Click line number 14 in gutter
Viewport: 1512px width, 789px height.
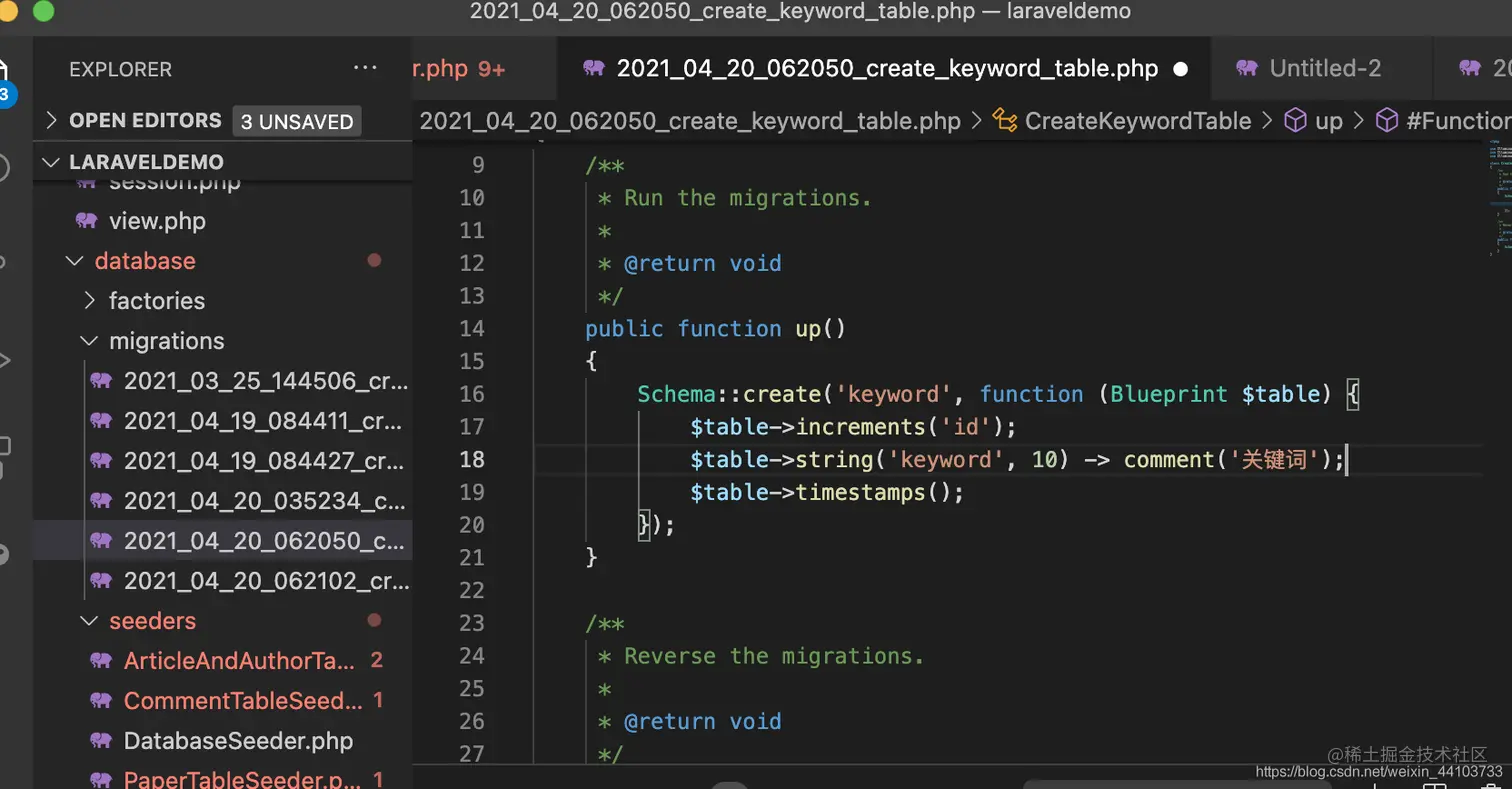[x=471, y=328]
